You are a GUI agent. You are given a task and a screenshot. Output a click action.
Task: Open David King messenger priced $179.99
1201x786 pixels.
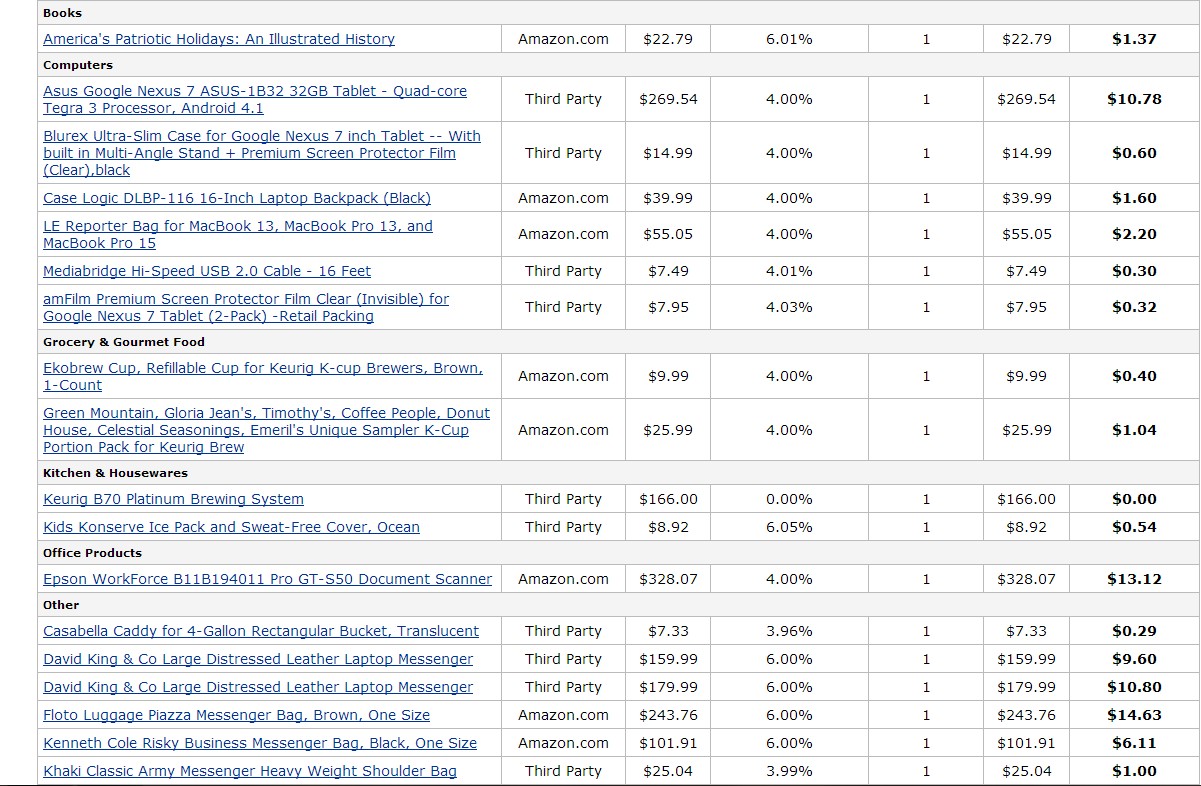click(x=258, y=687)
